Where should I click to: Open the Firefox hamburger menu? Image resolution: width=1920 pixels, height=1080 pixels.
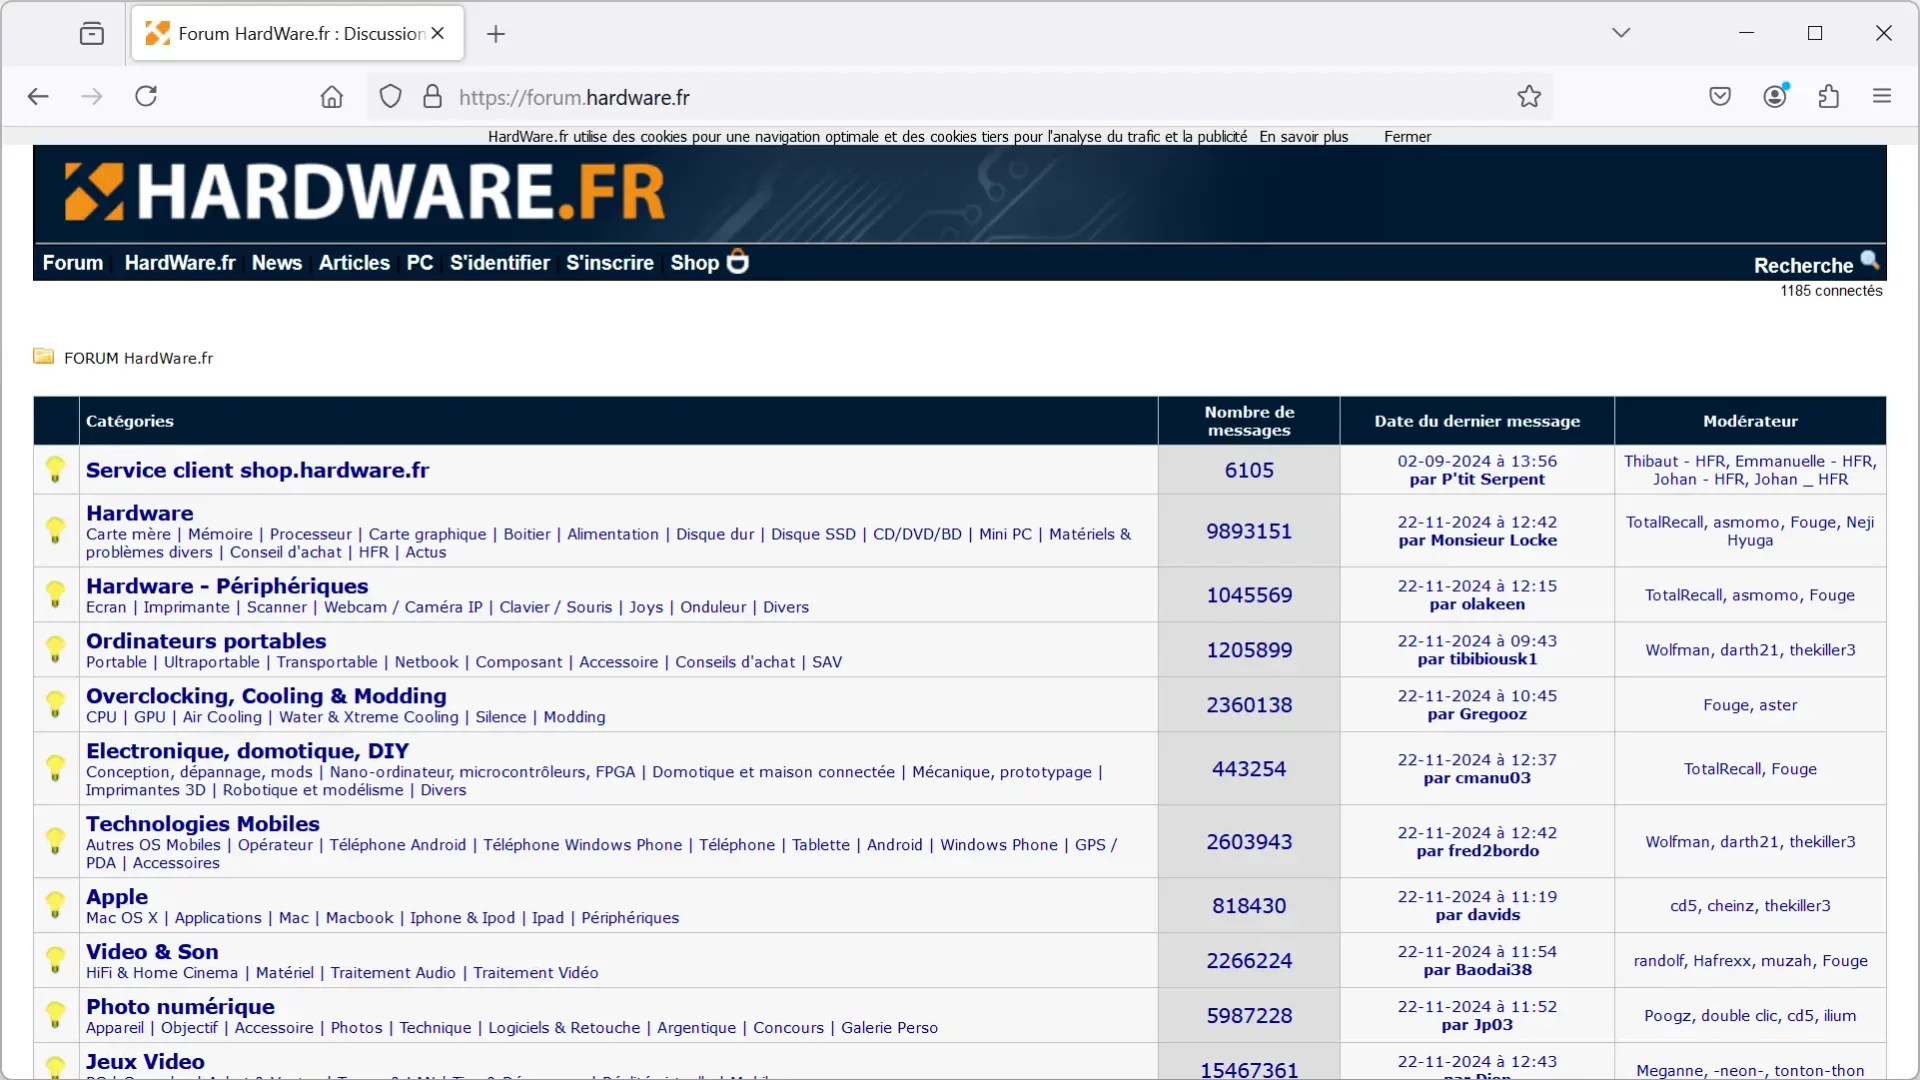[x=1882, y=96]
